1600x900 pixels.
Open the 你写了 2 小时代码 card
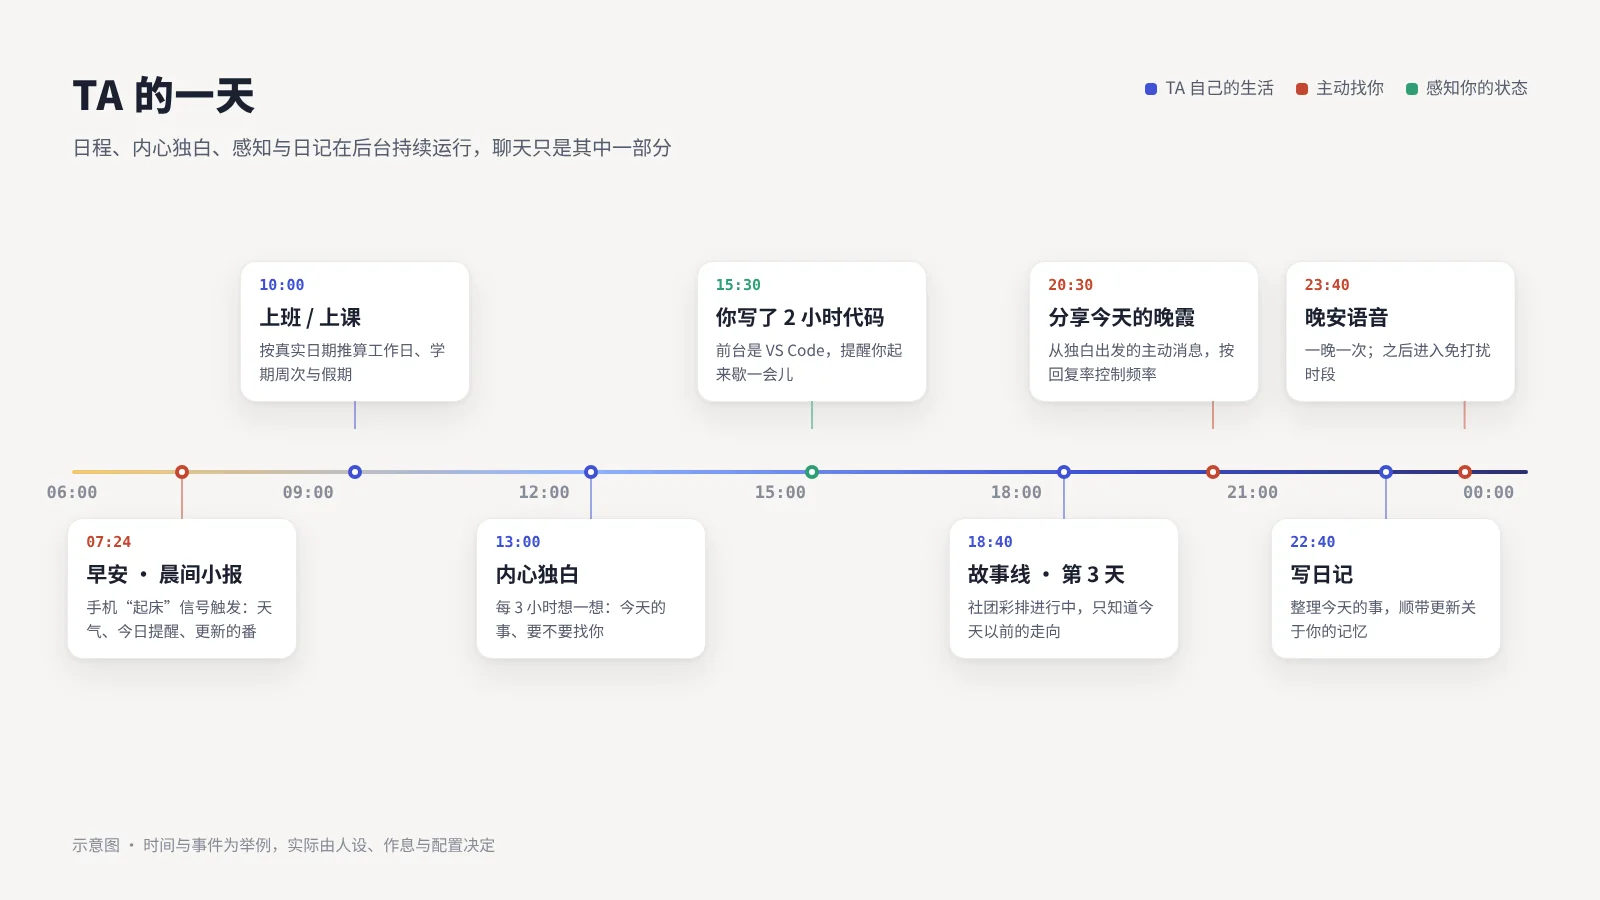pyautogui.click(x=812, y=332)
